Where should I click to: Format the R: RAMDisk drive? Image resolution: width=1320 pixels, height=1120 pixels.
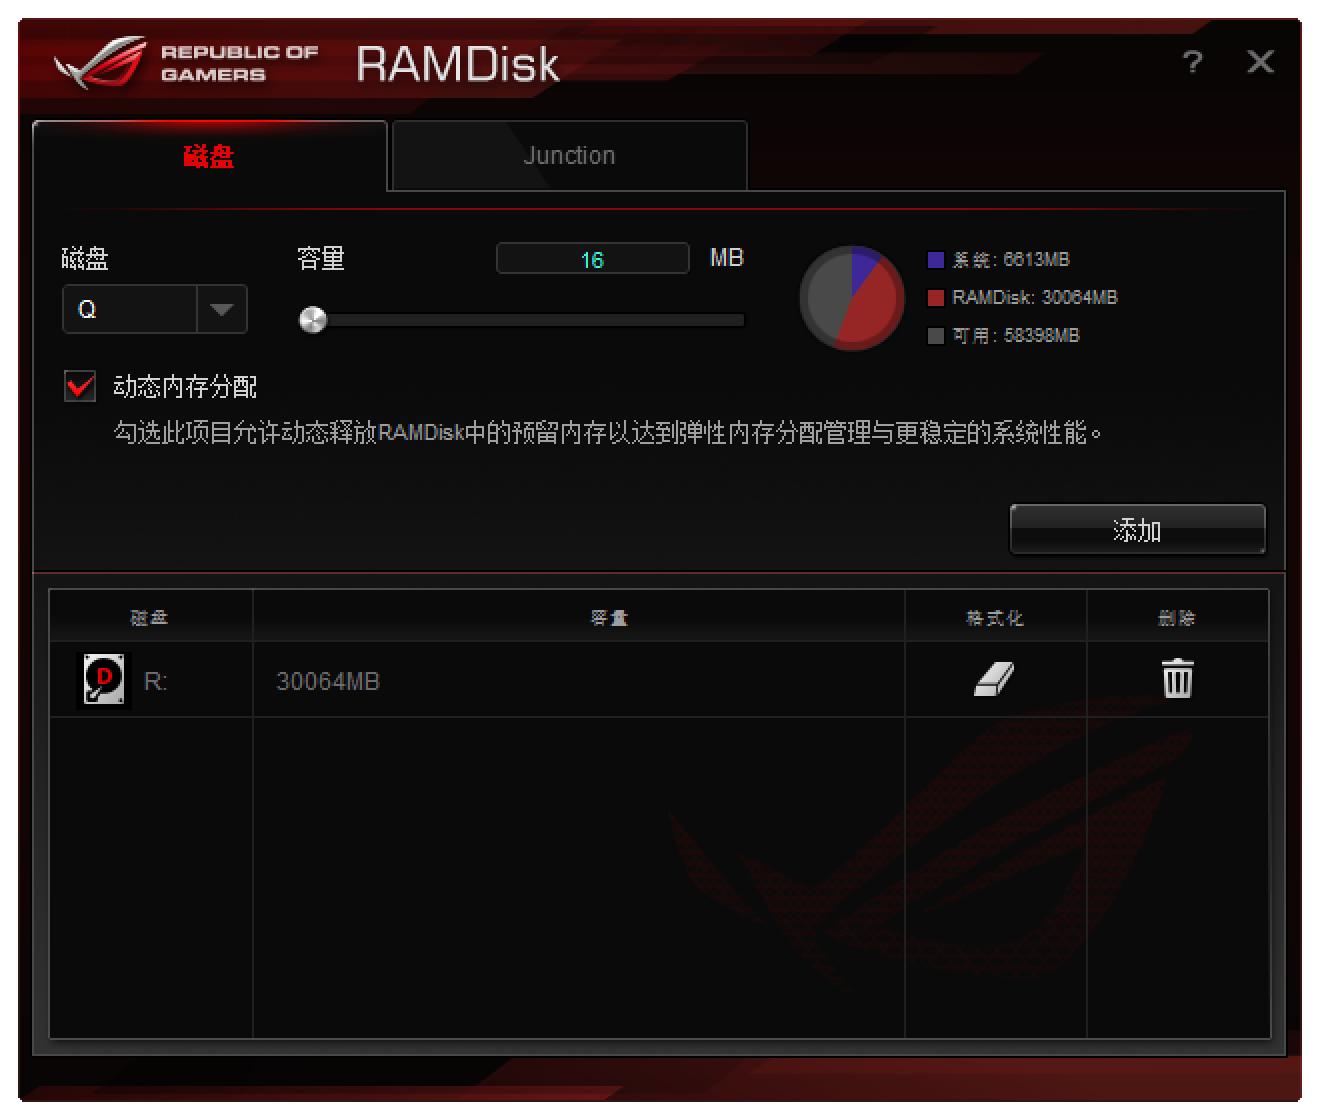[x=994, y=678]
